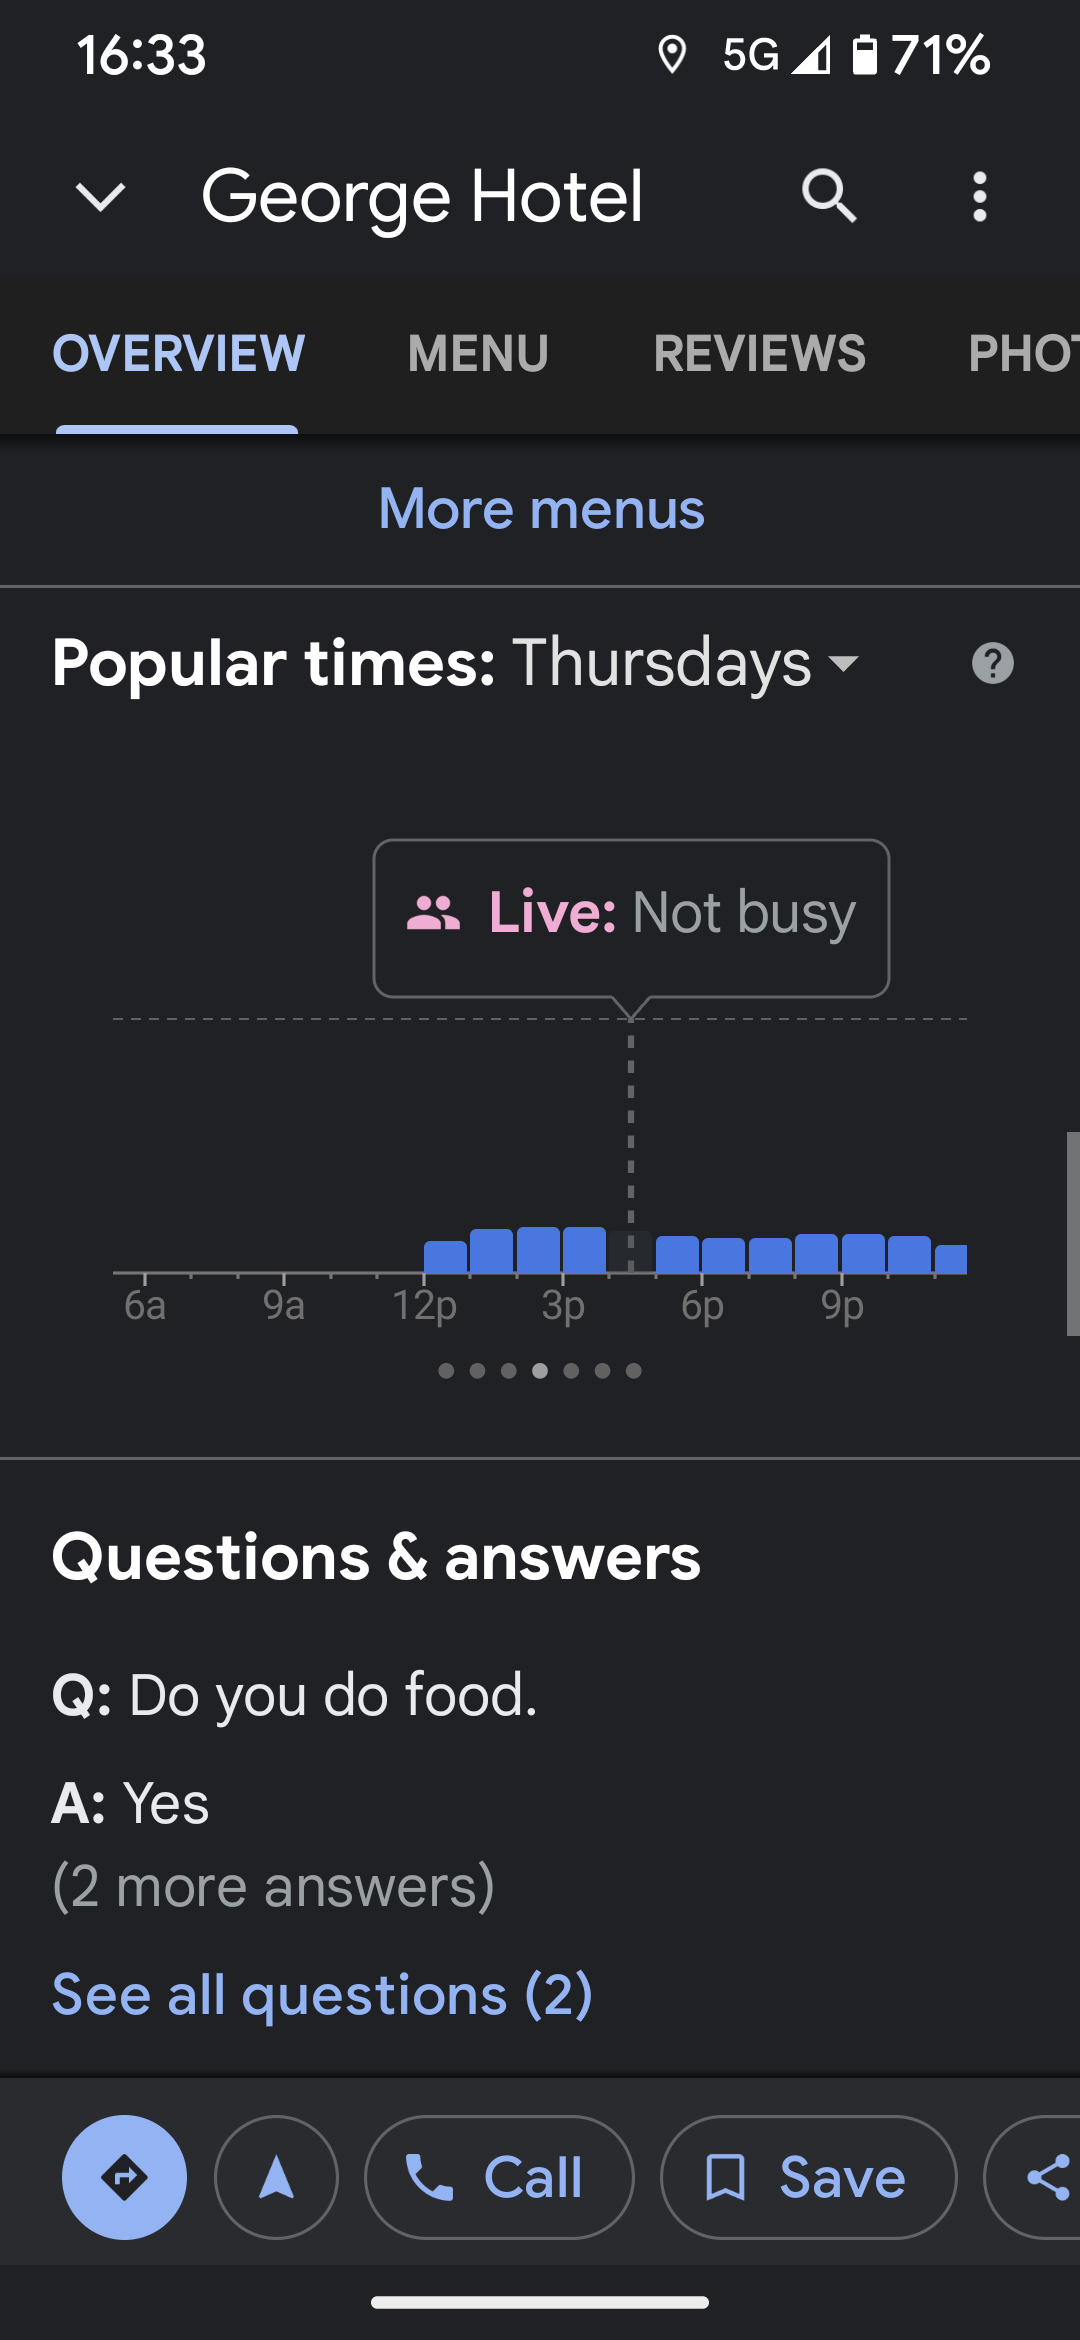The width and height of the screenshot is (1080, 2340).
Task: Switch to the Menu tab
Action: coord(478,353)
